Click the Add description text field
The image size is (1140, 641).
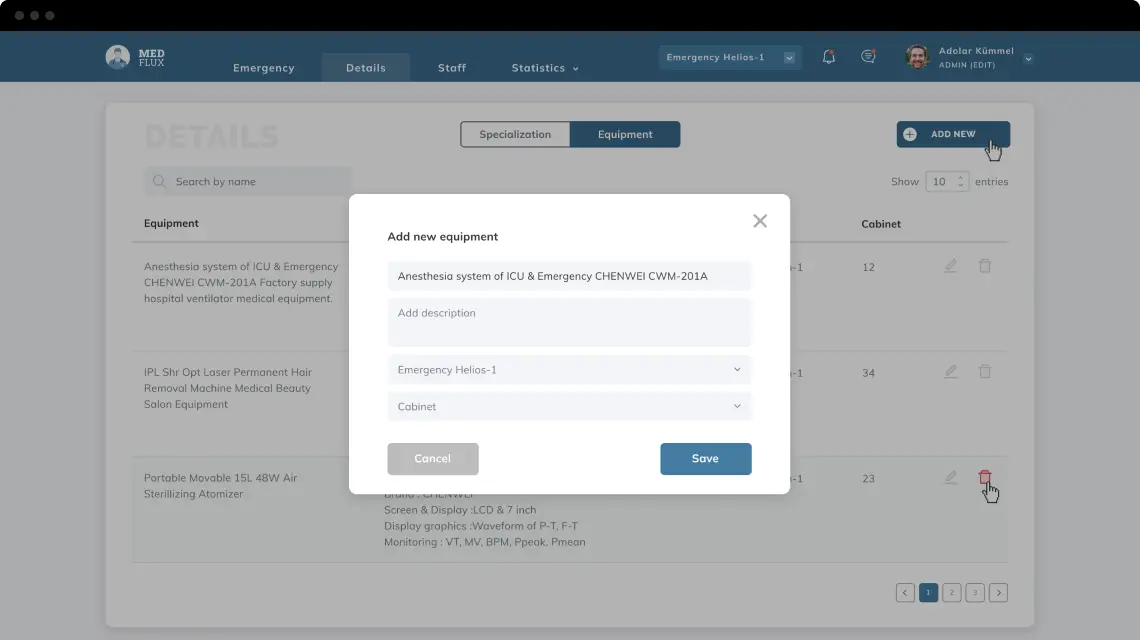pos(569,322)
